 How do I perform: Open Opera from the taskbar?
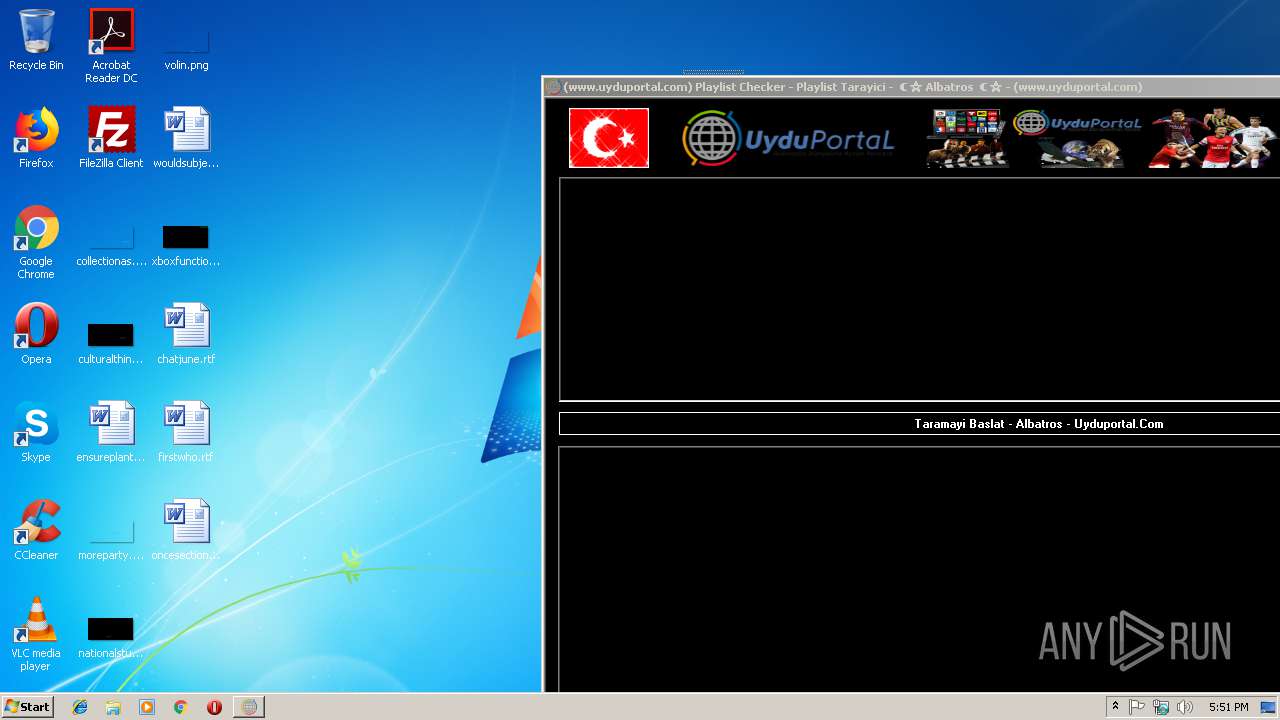tap(214, 707)
